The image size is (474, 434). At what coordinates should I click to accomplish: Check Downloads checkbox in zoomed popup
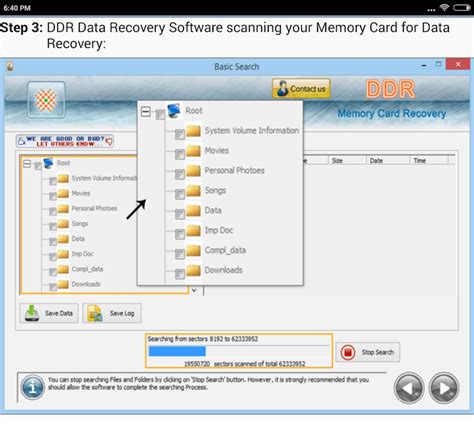pos(180,274)
